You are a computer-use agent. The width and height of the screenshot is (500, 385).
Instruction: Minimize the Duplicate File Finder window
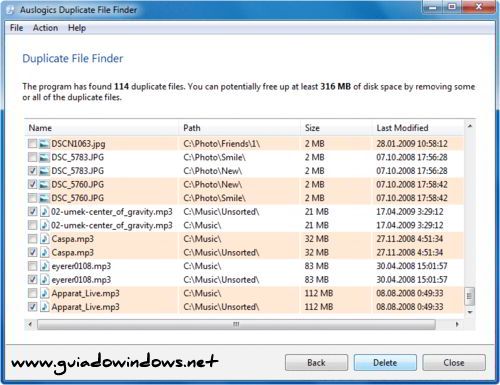coord(432,7)
